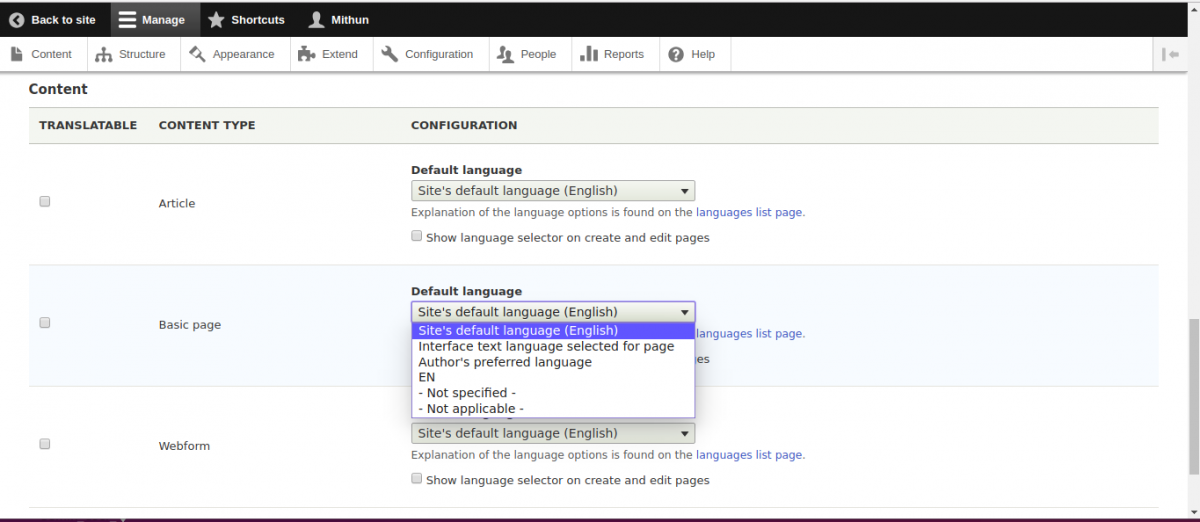Open the People menu item
Viewport: 1200px width, 522px height.
[528, 54]
